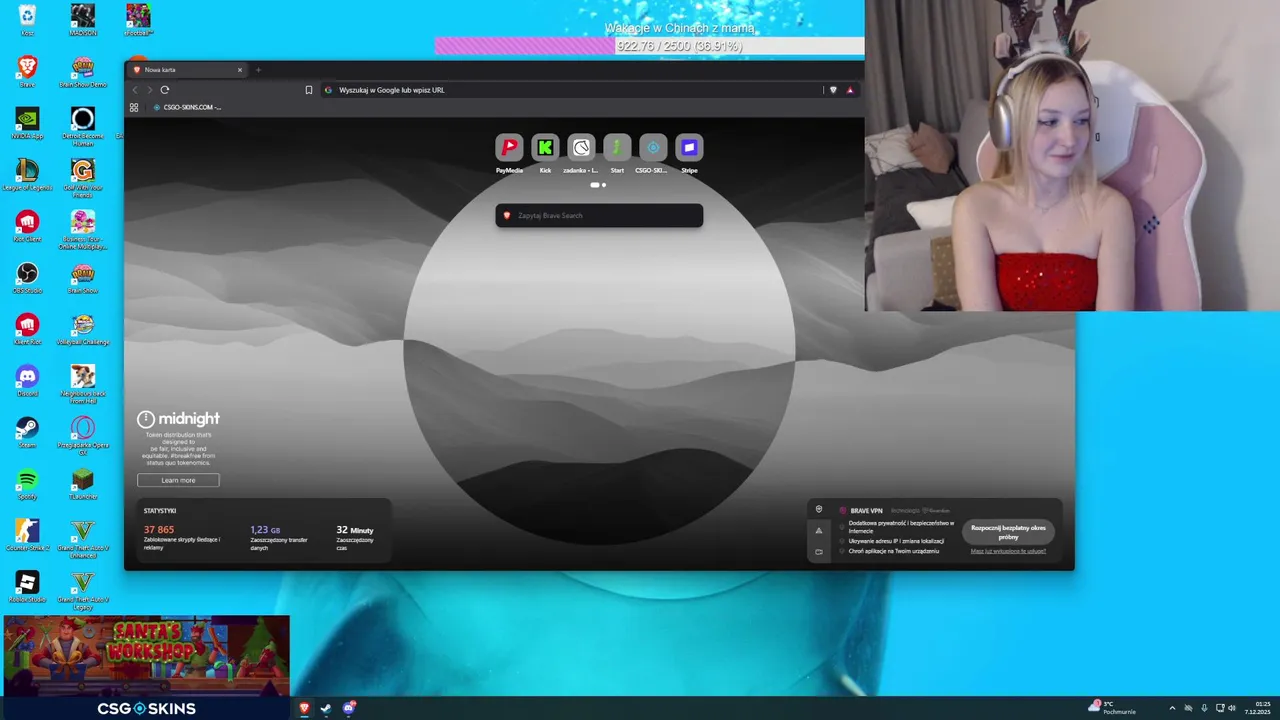Viewport: 1280px width, 720px height.
Task: Open the TLauncher desktop icon
Action: pyautogui.click(x=83, y=484)
